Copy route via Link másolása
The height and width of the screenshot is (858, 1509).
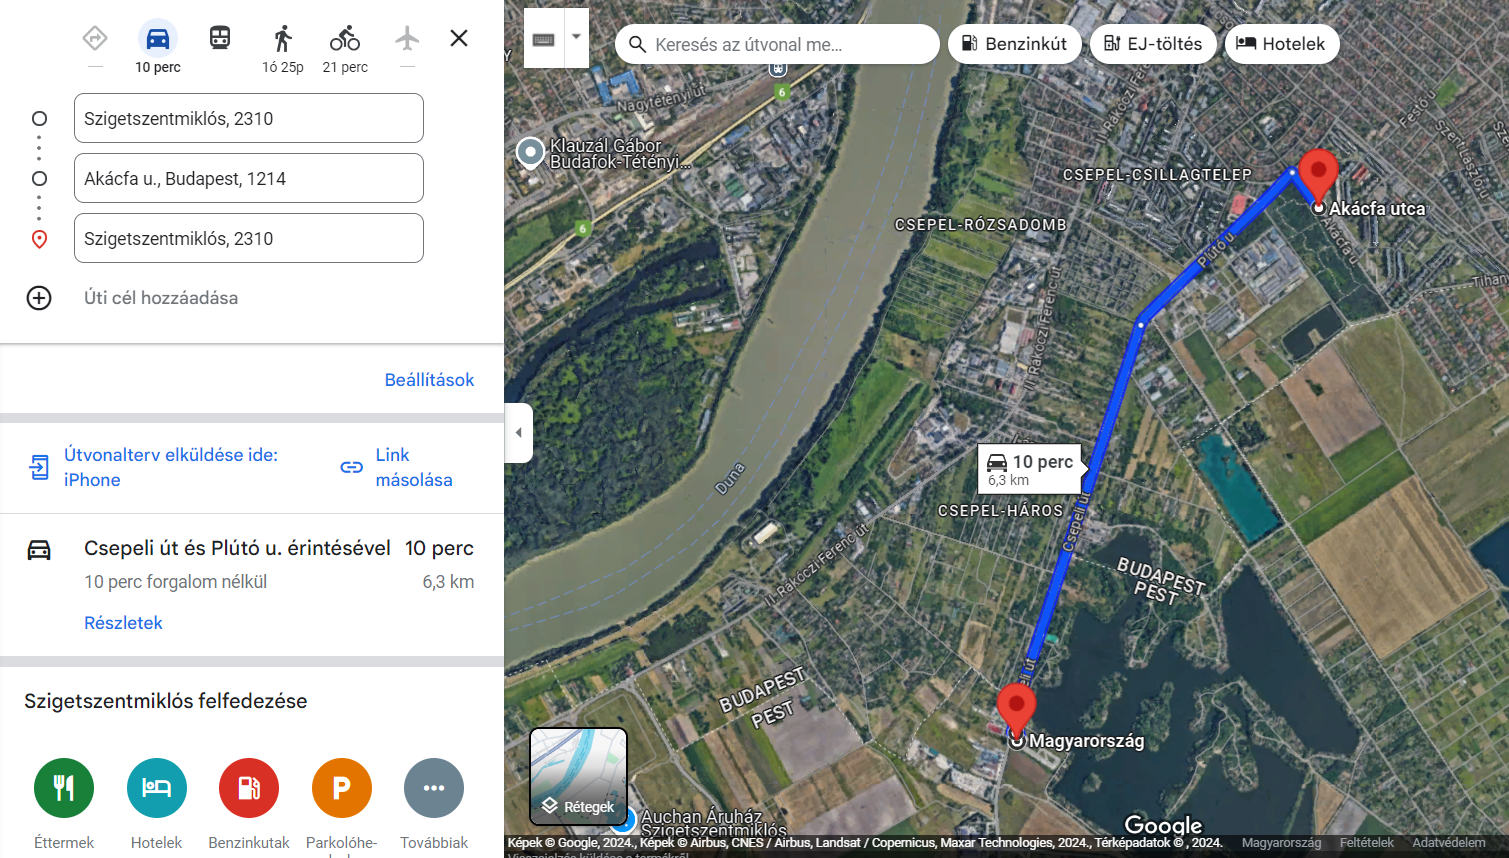click(x=397, y=467)
